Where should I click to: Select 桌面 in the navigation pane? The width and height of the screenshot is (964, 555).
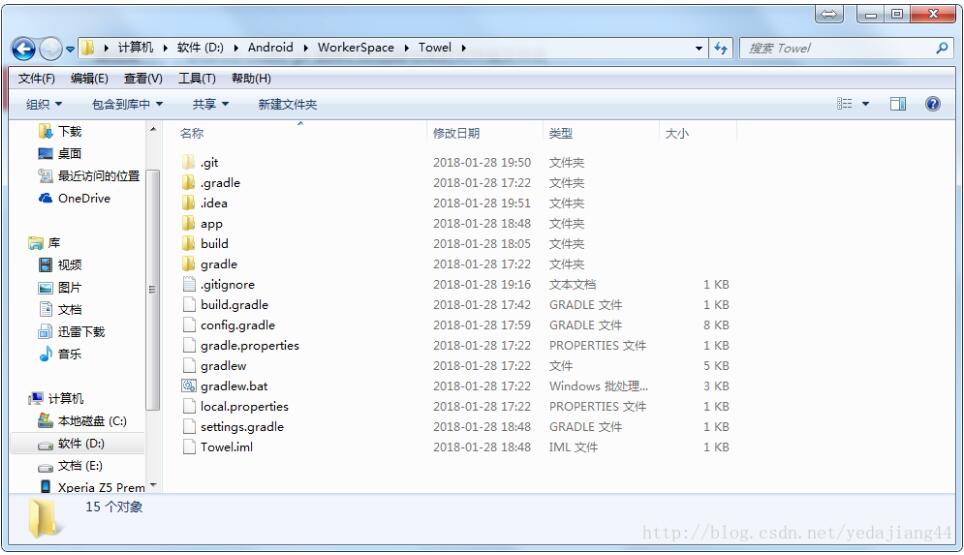(x=60, y=154)
